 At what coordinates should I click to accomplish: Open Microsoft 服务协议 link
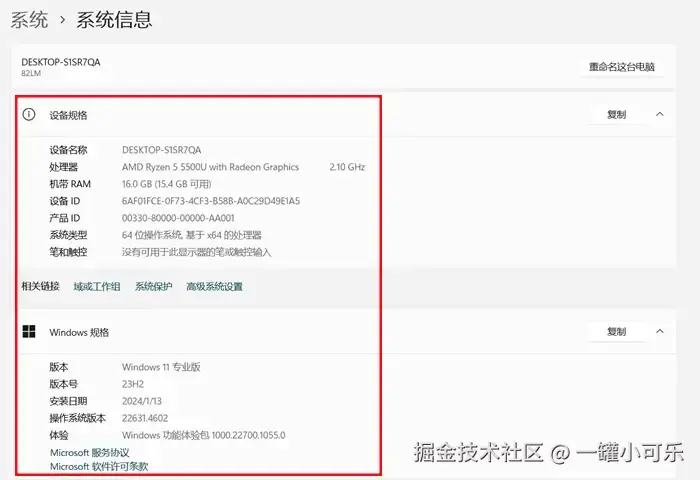coord(90,452)
